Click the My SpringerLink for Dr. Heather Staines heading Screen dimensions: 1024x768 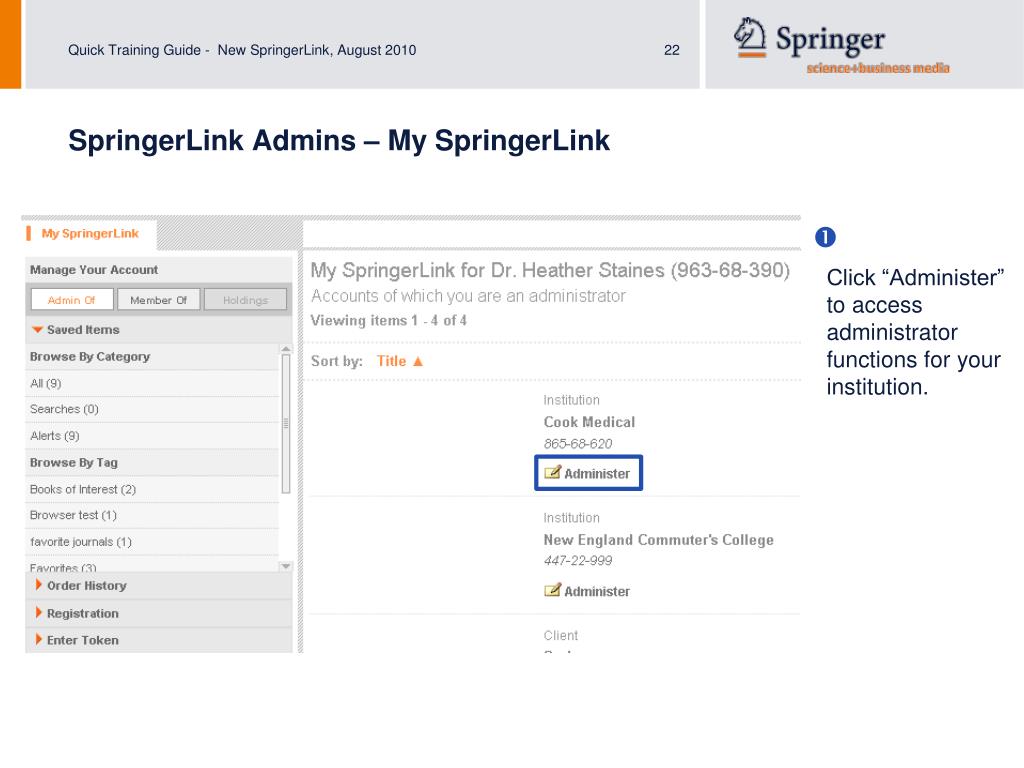[x=550, y=270]
